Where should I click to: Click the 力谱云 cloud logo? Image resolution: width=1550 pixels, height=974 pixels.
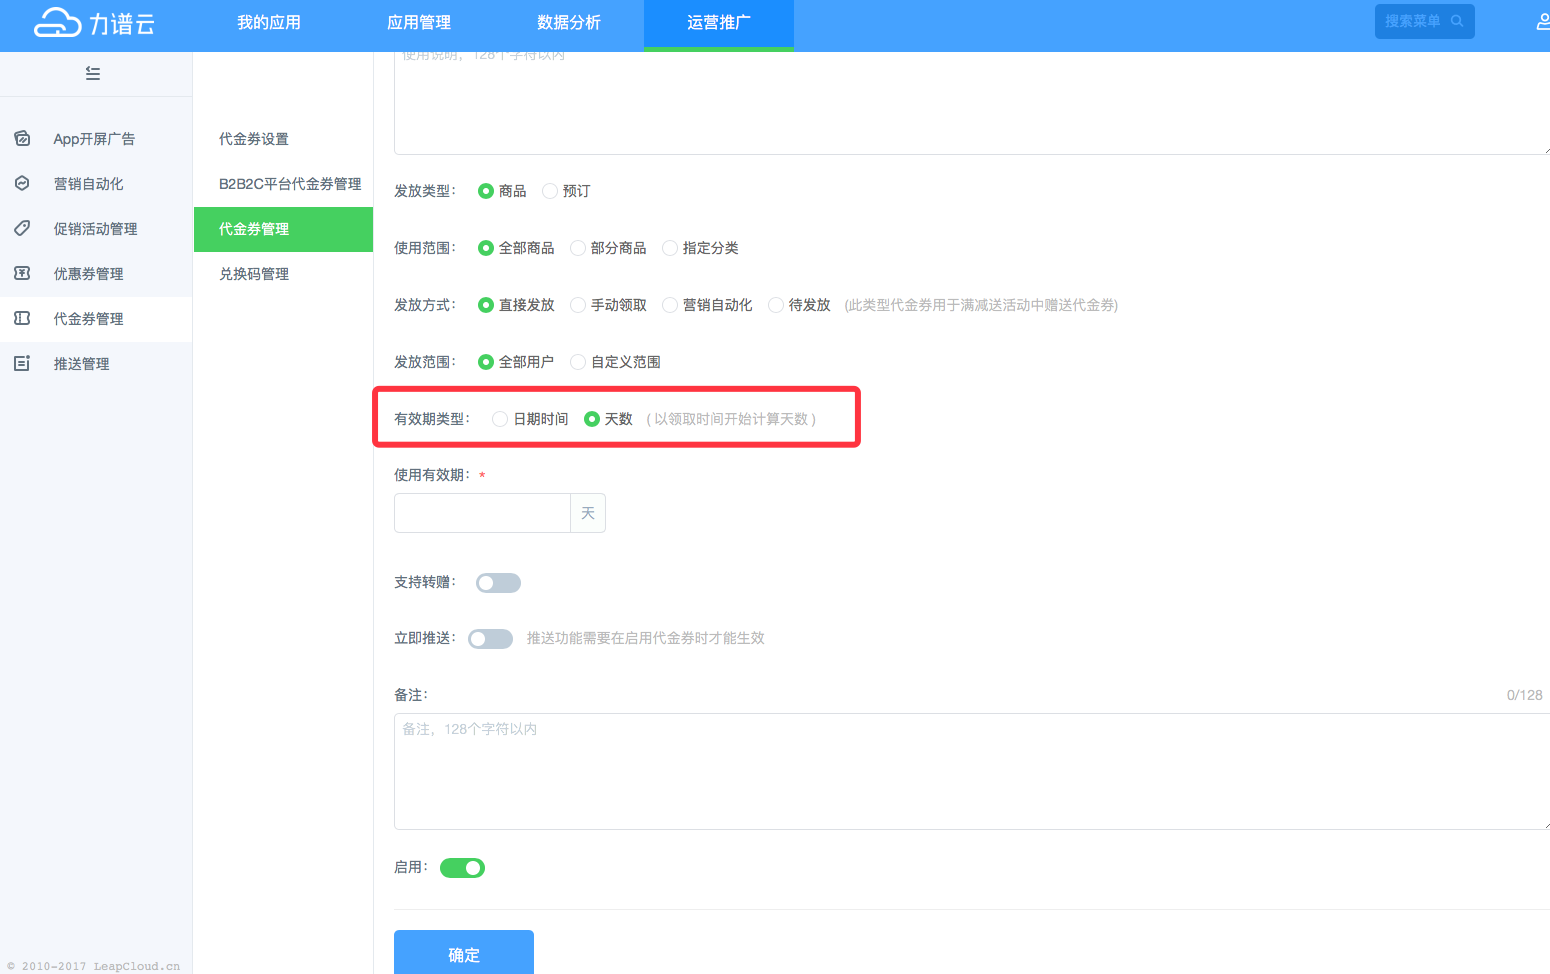coord(95,22)
